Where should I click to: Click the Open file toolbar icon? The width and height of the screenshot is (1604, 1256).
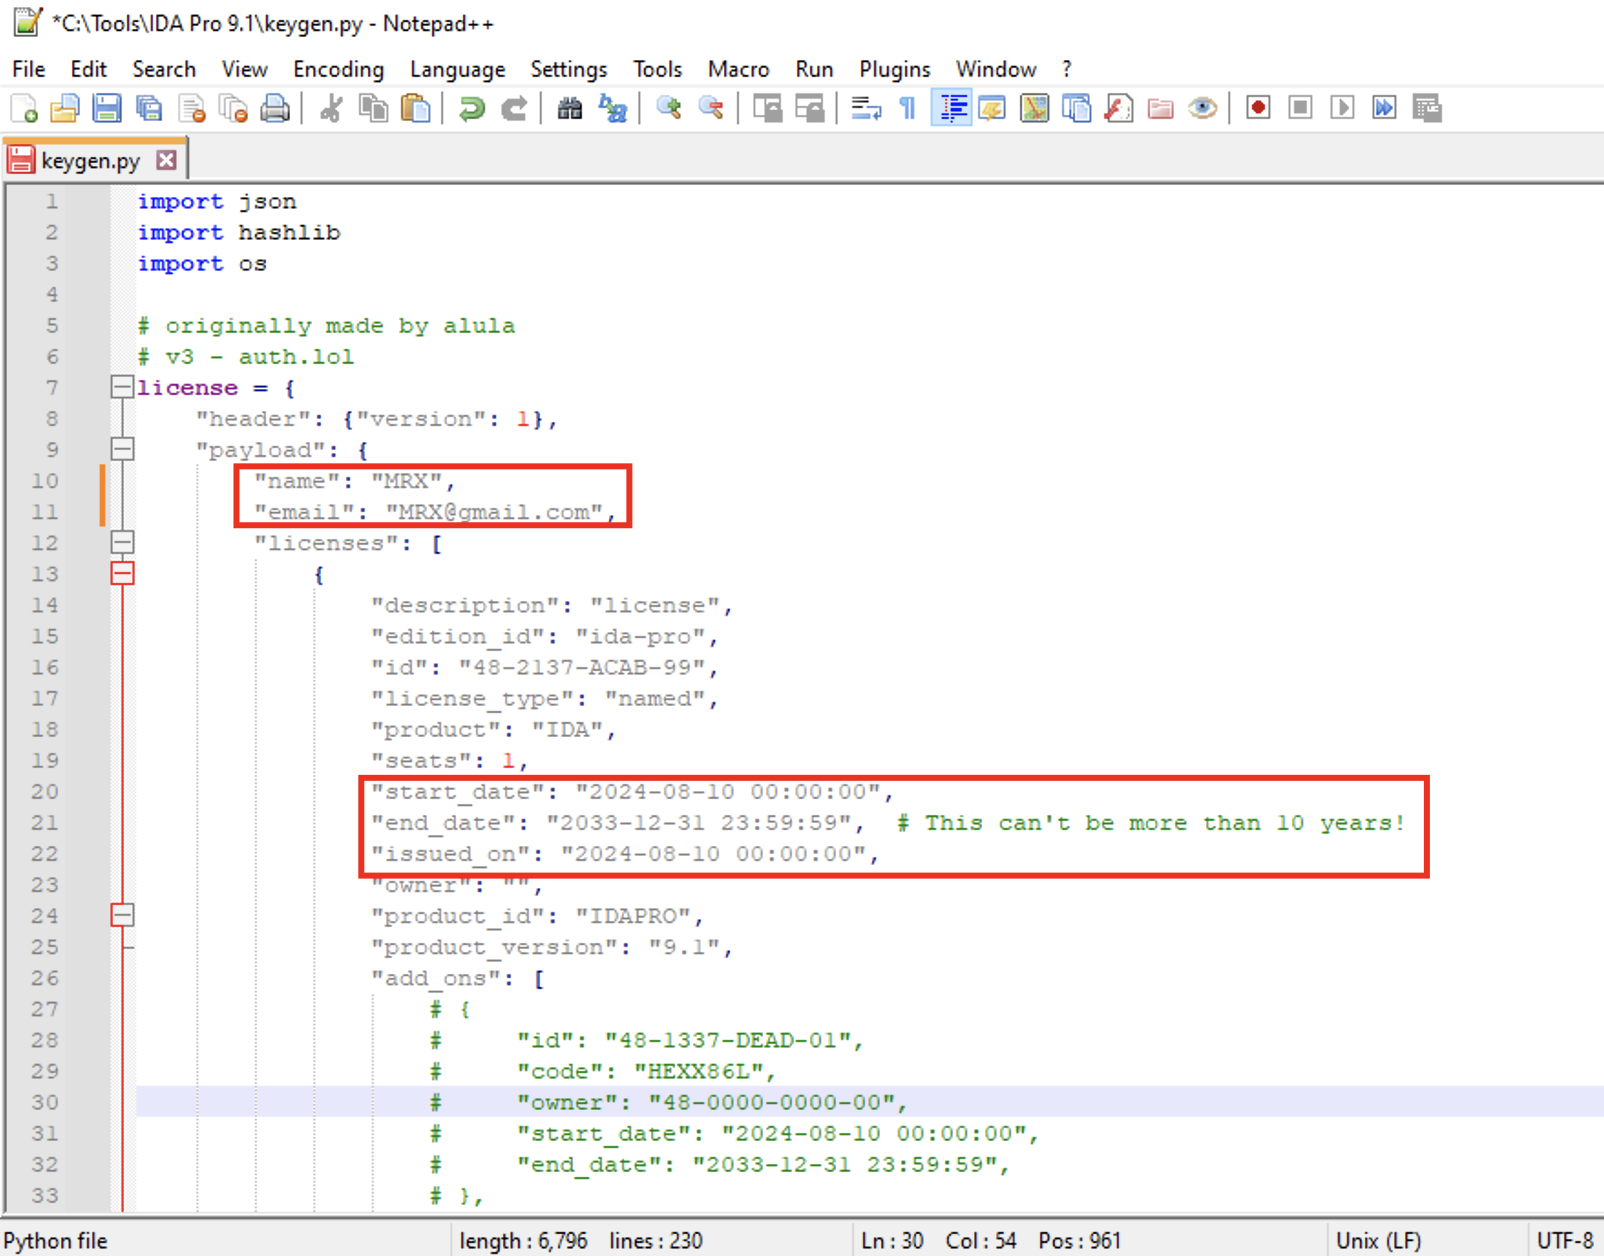[x=65, y=108]
